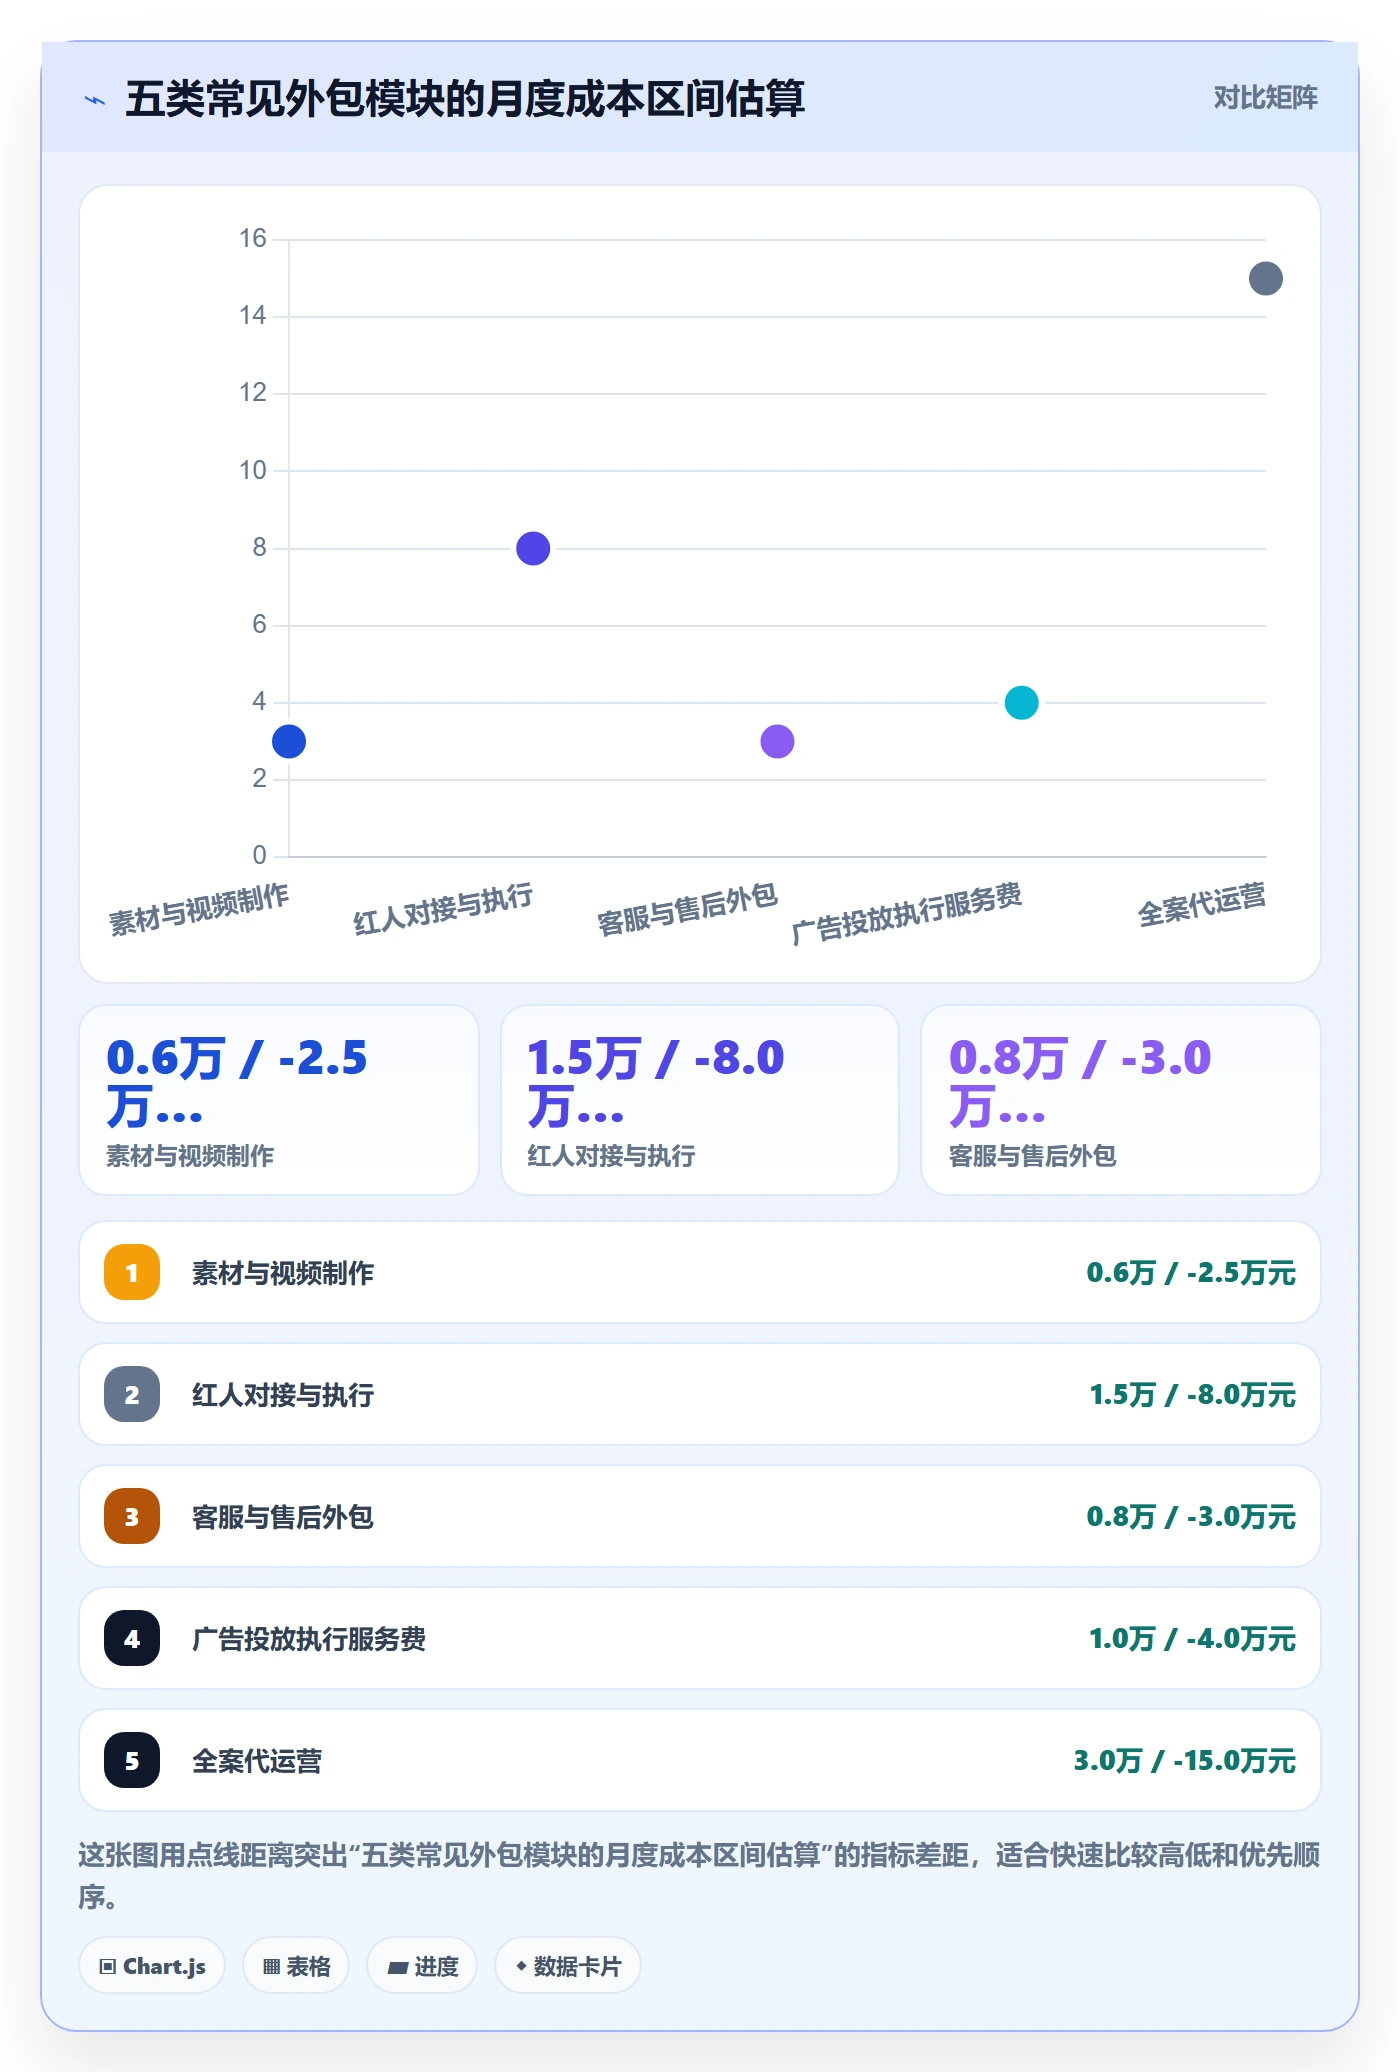Click the y-axis tick label 16
This screenshot has height=2072, width=1400.
coord(253,238)
